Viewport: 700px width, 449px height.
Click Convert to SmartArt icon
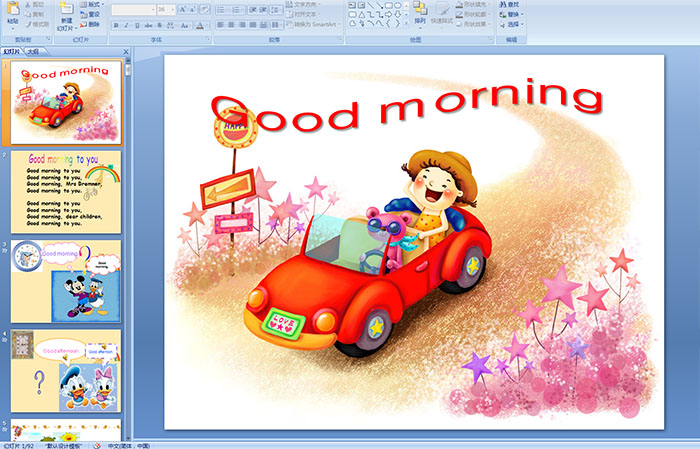point(289,24)
